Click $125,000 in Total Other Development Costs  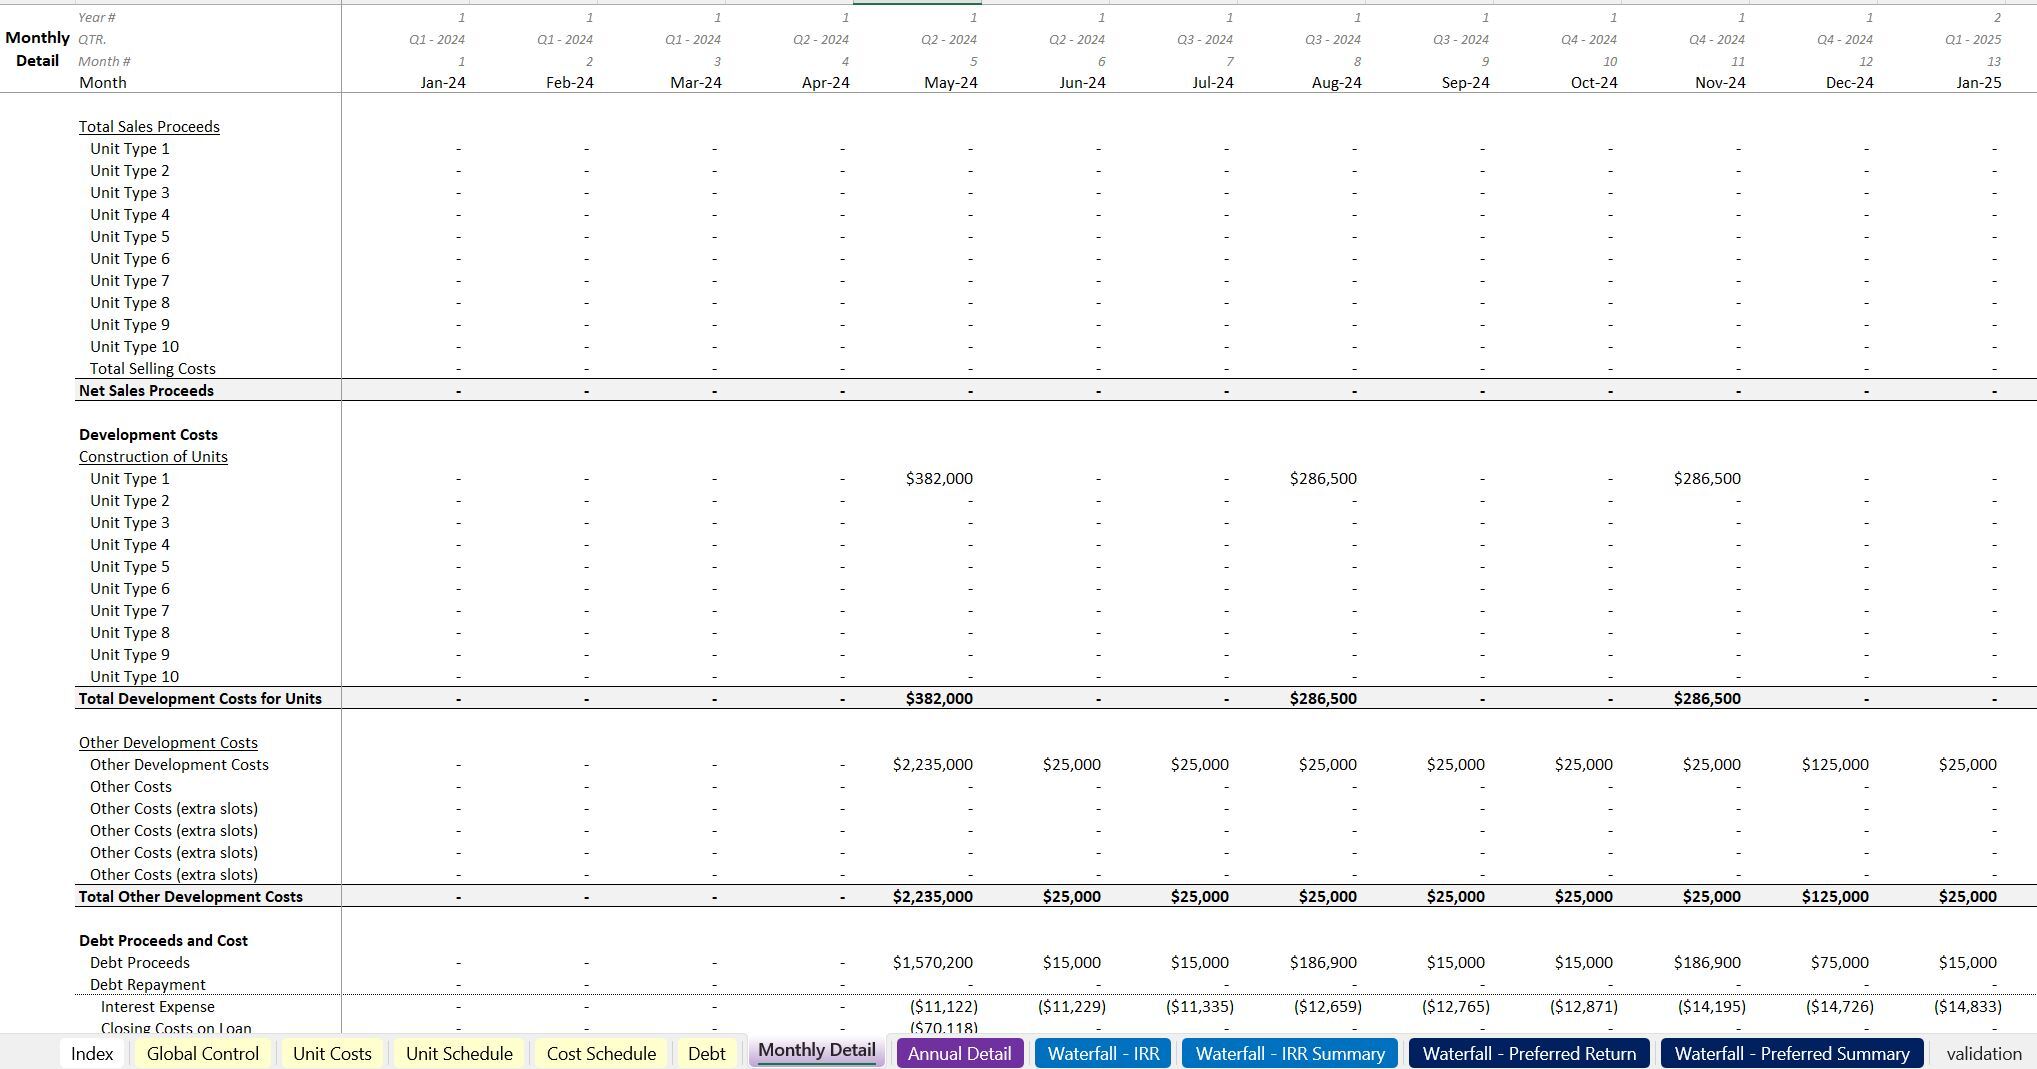1835,897
